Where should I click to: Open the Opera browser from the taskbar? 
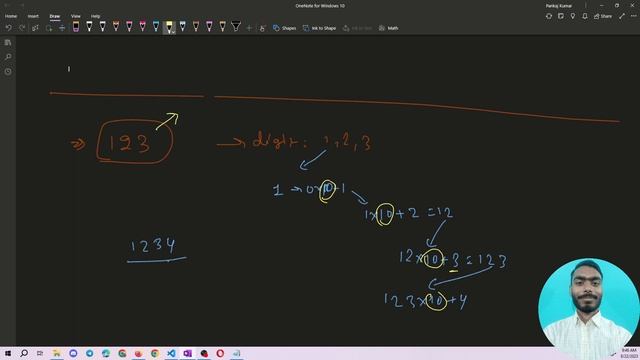pos(220,353)
